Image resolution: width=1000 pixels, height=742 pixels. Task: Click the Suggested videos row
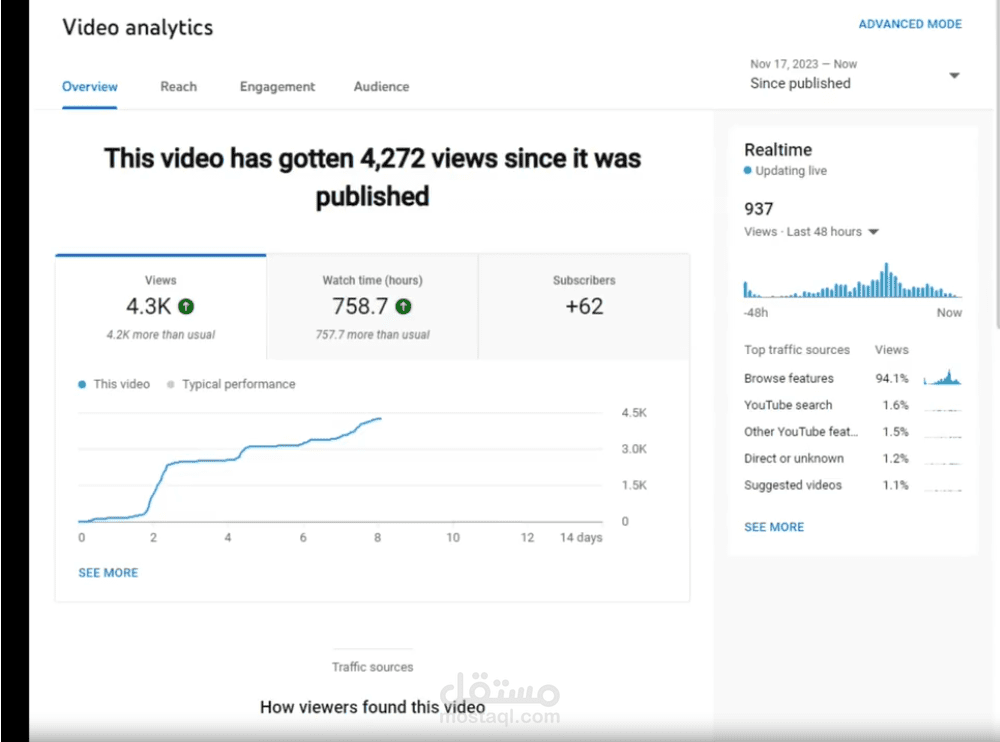853,486
